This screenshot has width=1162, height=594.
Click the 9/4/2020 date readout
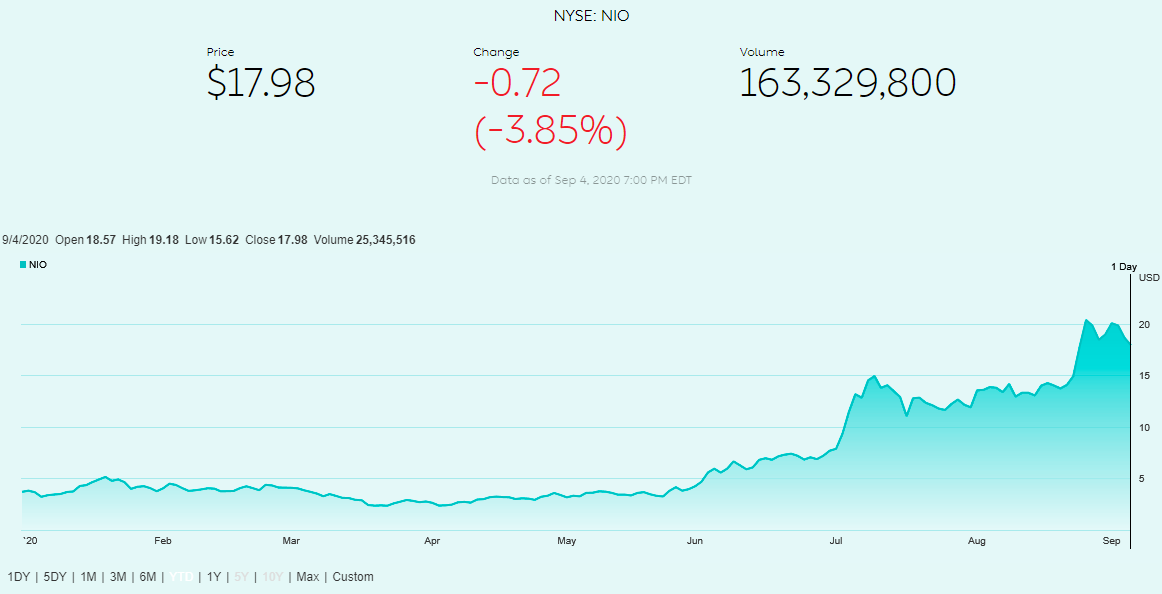pyautogui.click(x=25, y=240)
